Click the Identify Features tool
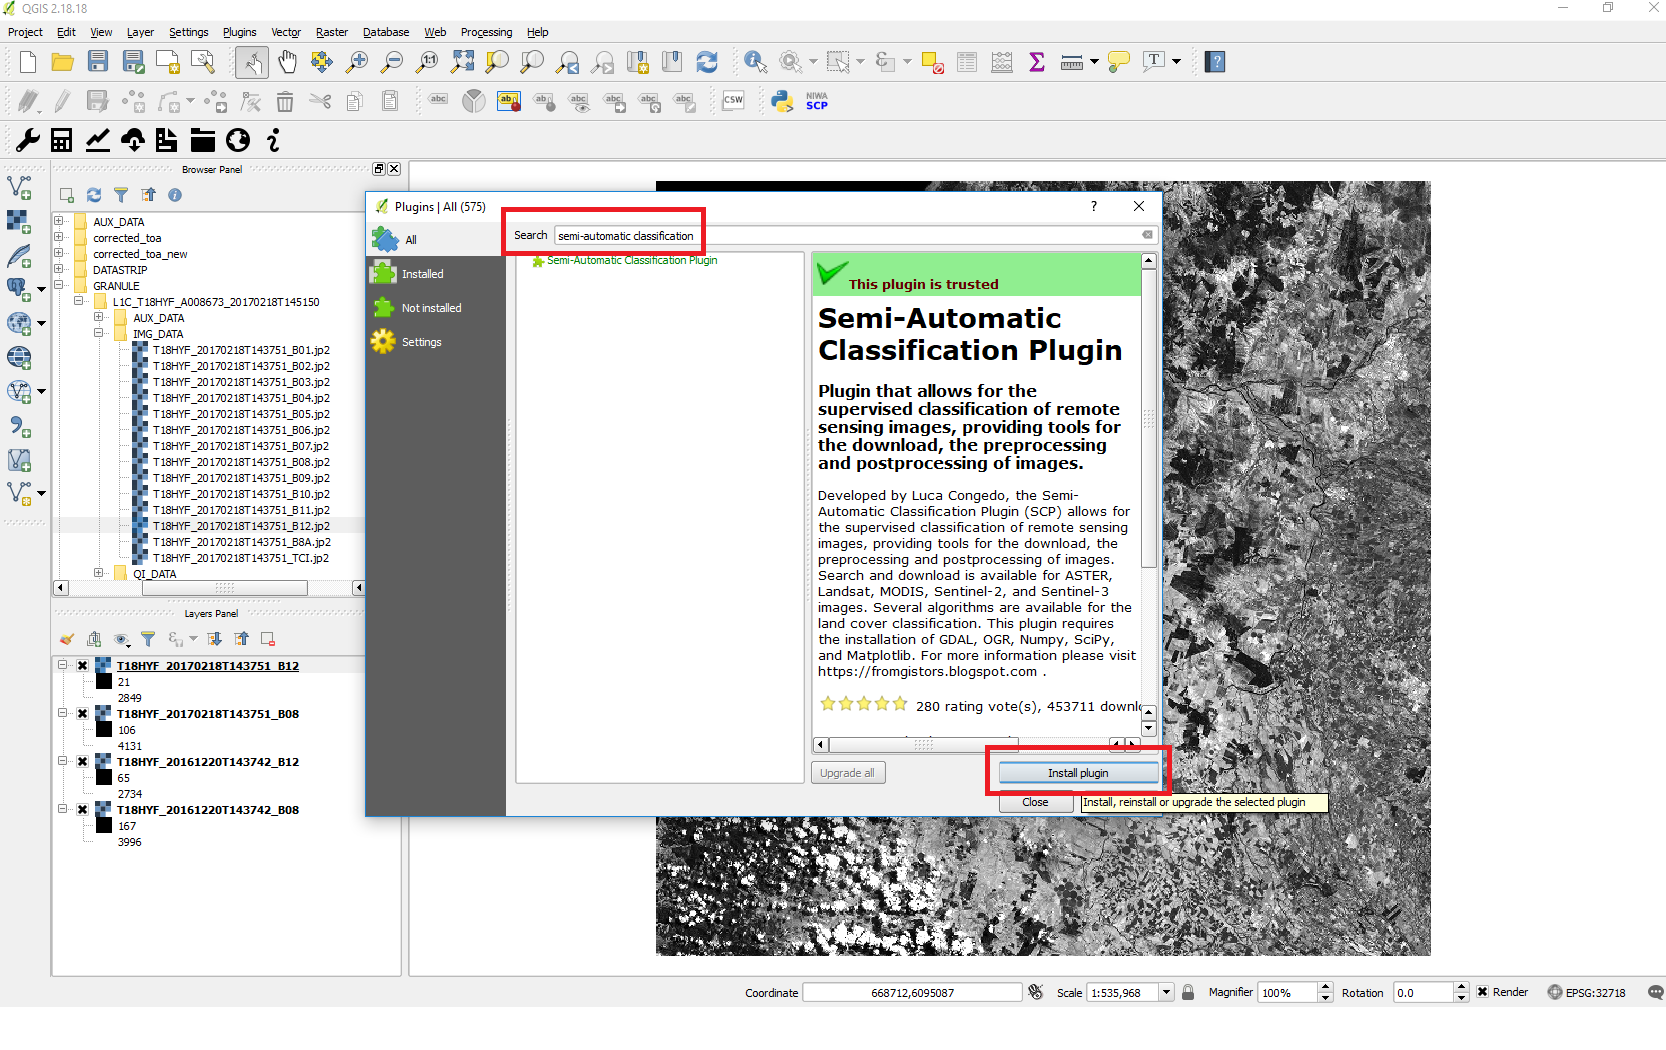Image resolution: width=1666 pixels, height=1050 pixels. coord(755,62)
